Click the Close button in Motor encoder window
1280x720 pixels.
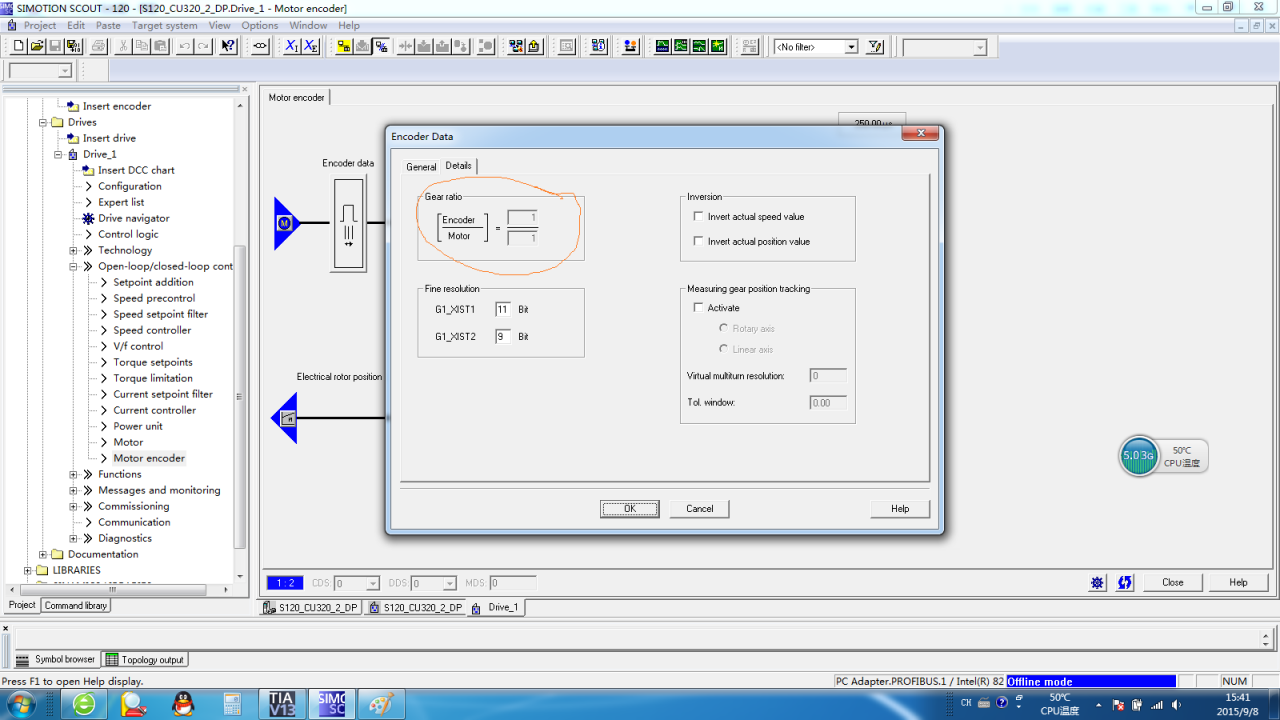pos(1173,582)
